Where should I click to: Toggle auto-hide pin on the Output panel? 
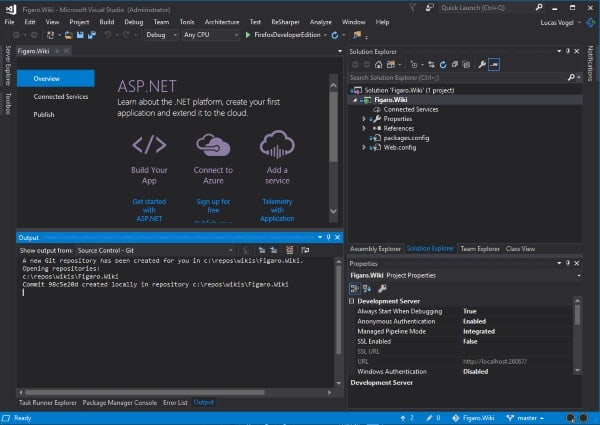(x=328, y=238)
